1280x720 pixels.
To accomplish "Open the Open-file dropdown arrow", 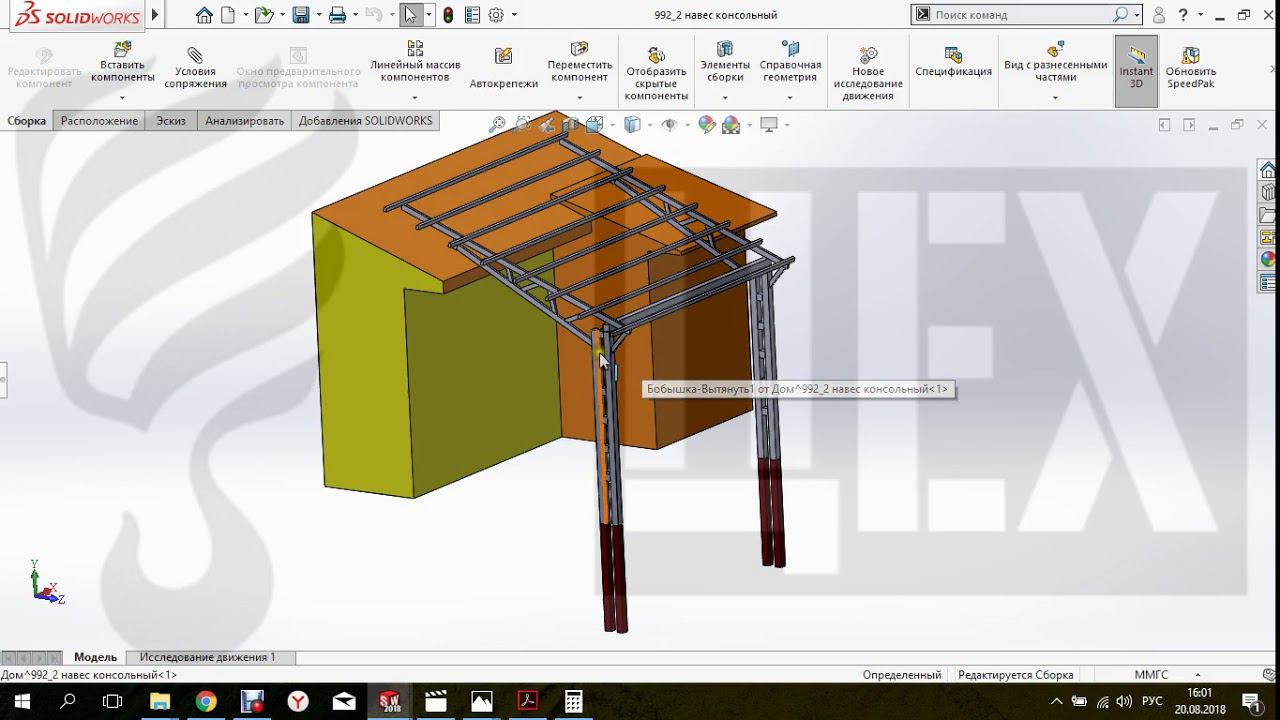I will 281,15.
